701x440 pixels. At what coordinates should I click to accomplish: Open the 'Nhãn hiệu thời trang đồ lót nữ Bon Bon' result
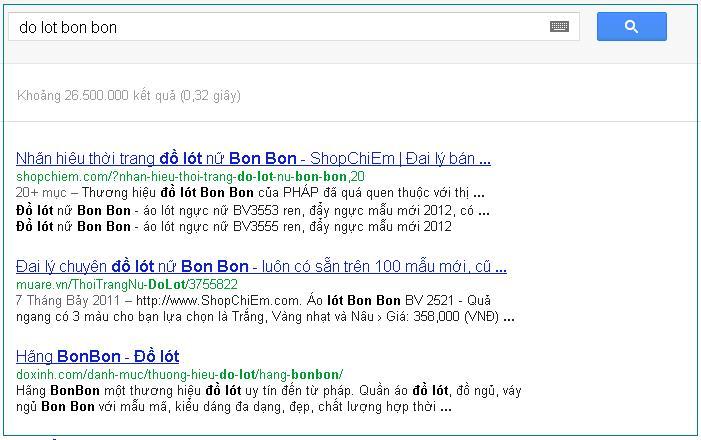253,158
